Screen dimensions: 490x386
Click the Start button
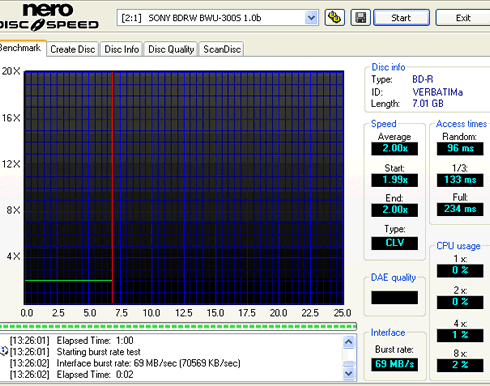point(401,17)
